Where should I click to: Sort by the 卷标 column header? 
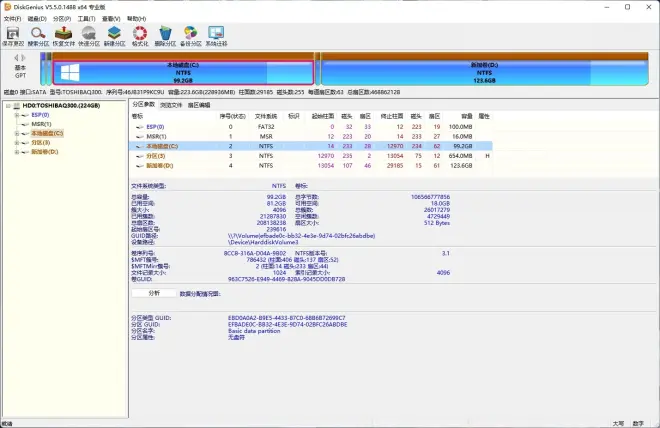coord(137,116)
